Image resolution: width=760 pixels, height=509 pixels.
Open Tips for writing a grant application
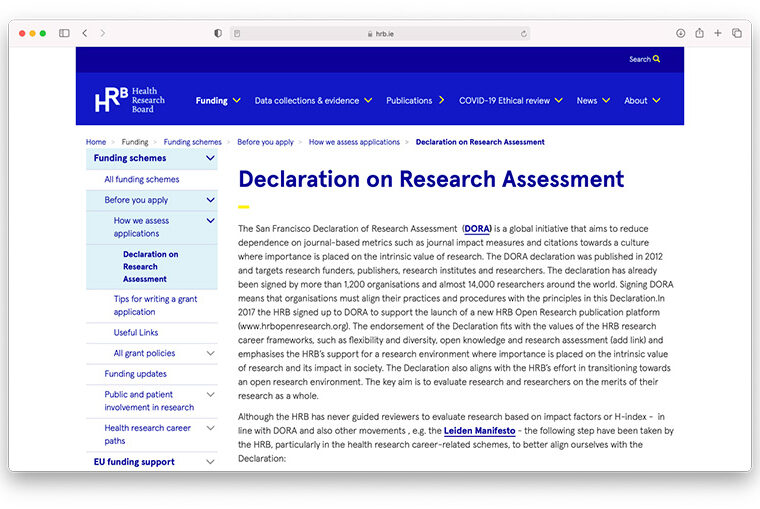[x=156, y=305]
